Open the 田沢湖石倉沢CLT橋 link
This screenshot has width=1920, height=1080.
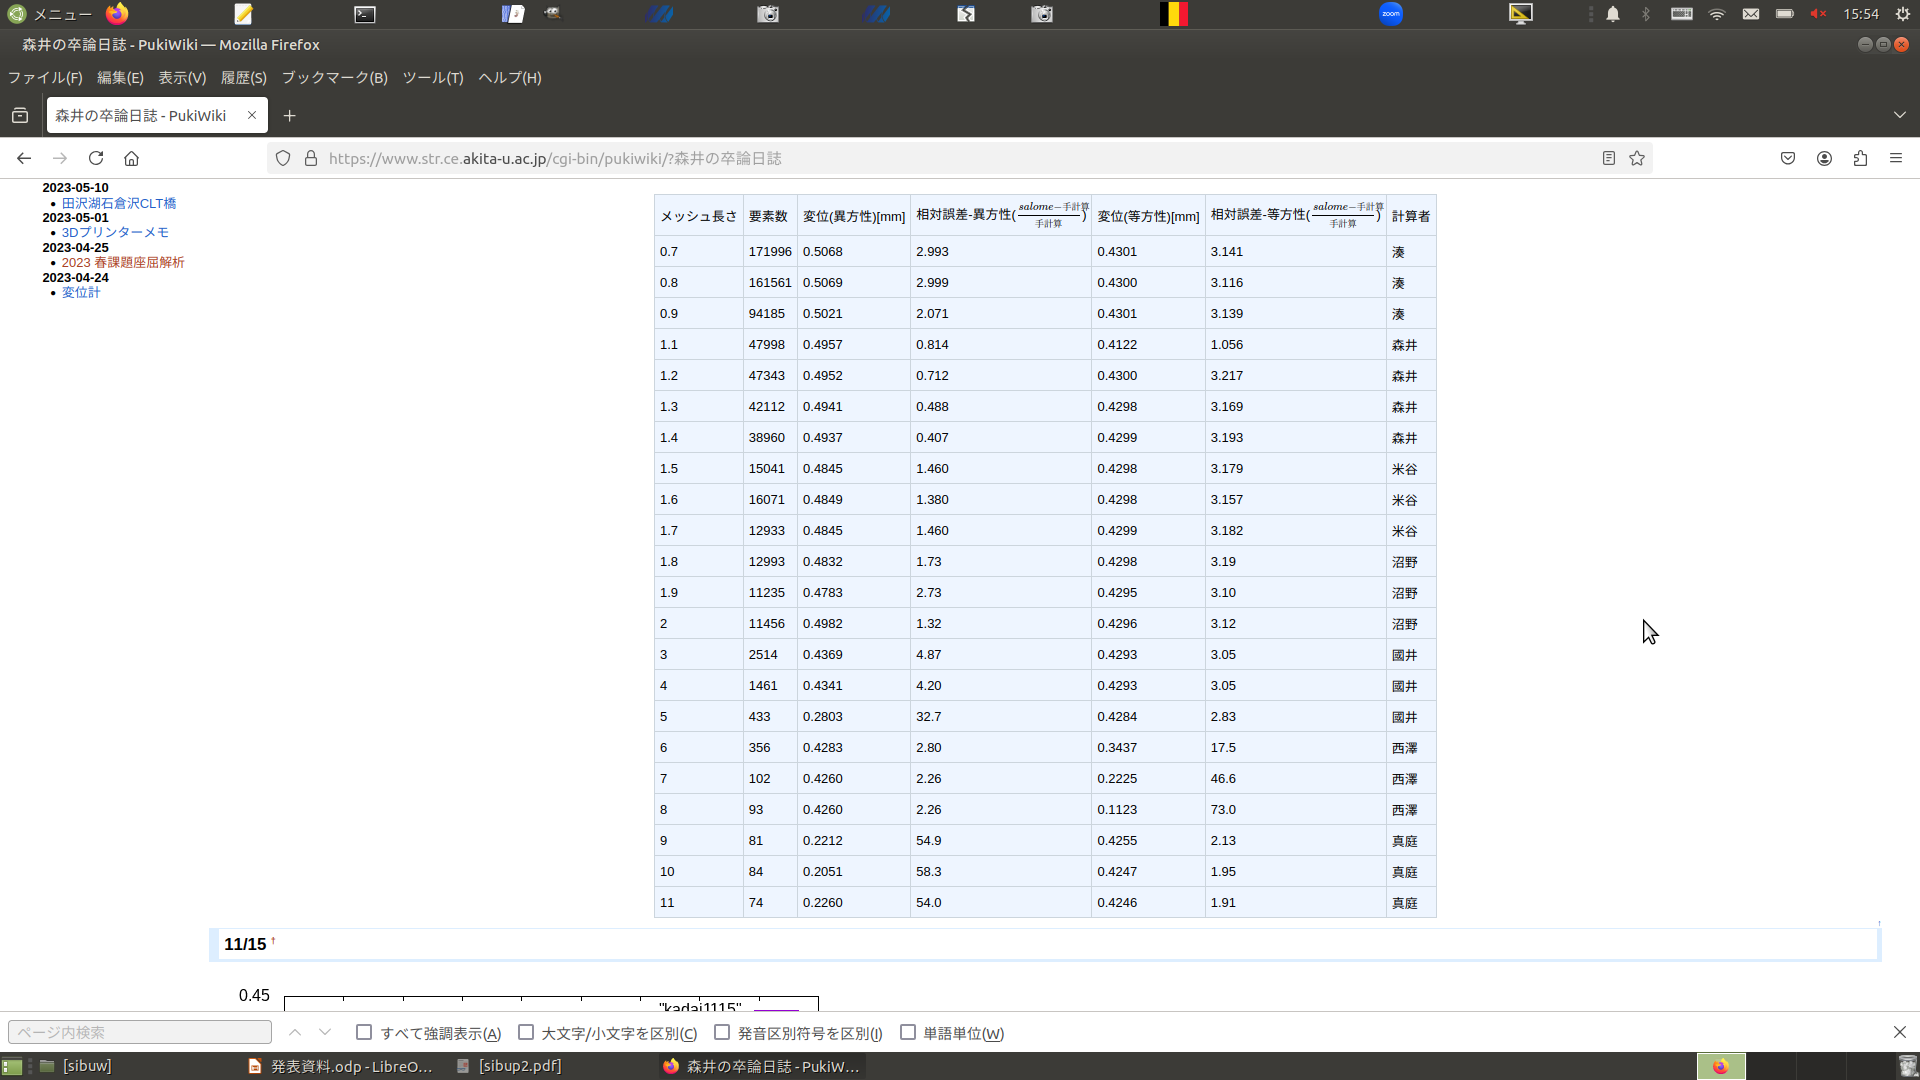[x=118, y=203]
